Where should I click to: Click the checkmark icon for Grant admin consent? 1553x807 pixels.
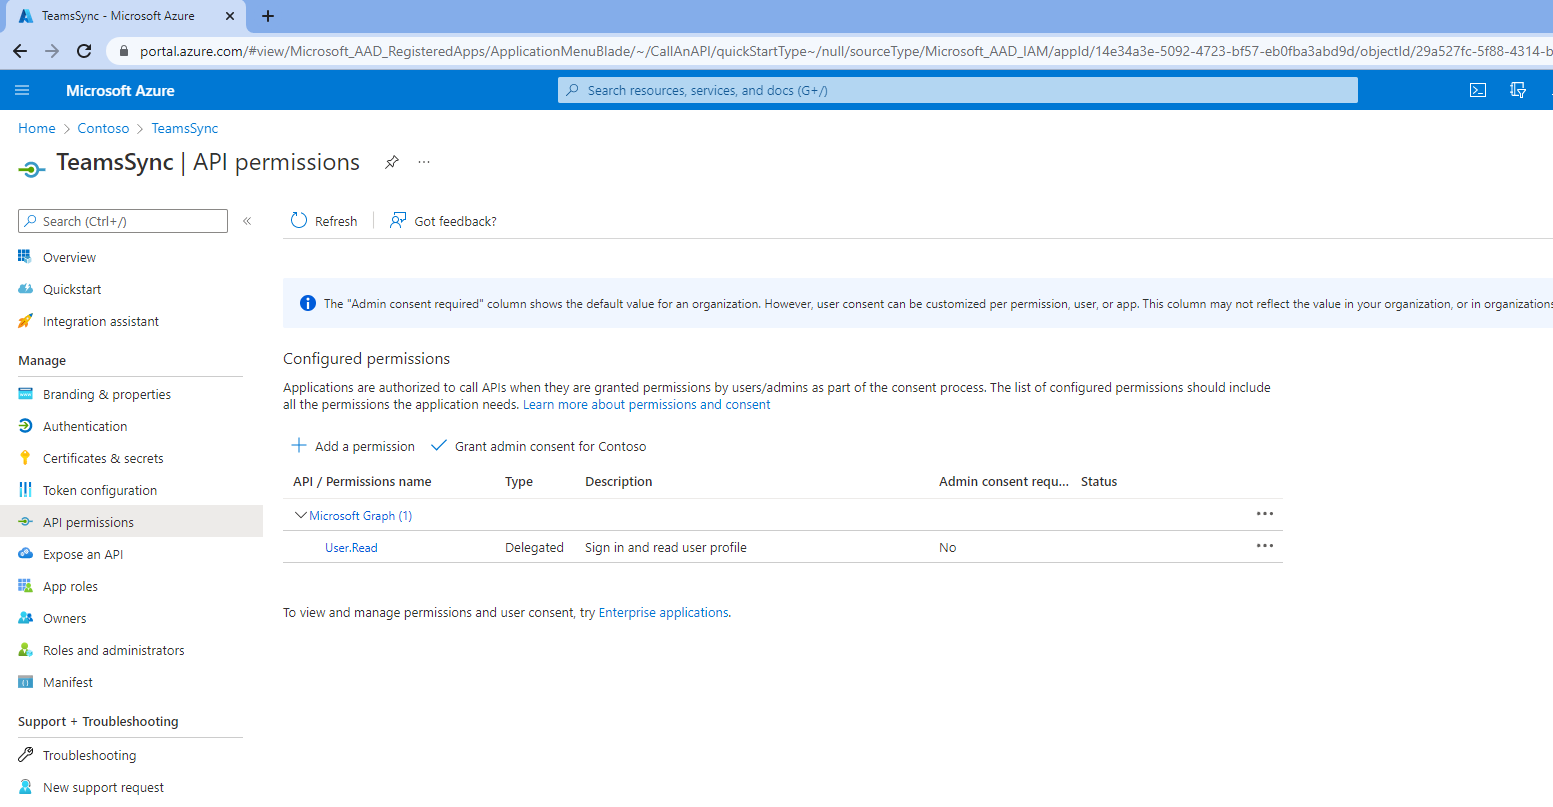point(438,445)
